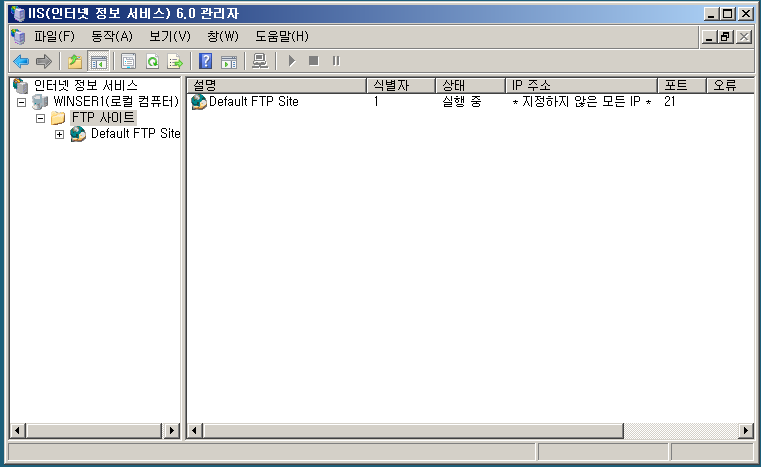
Task: Click the Default FTP Site icon in list
Action: (199, 101)
